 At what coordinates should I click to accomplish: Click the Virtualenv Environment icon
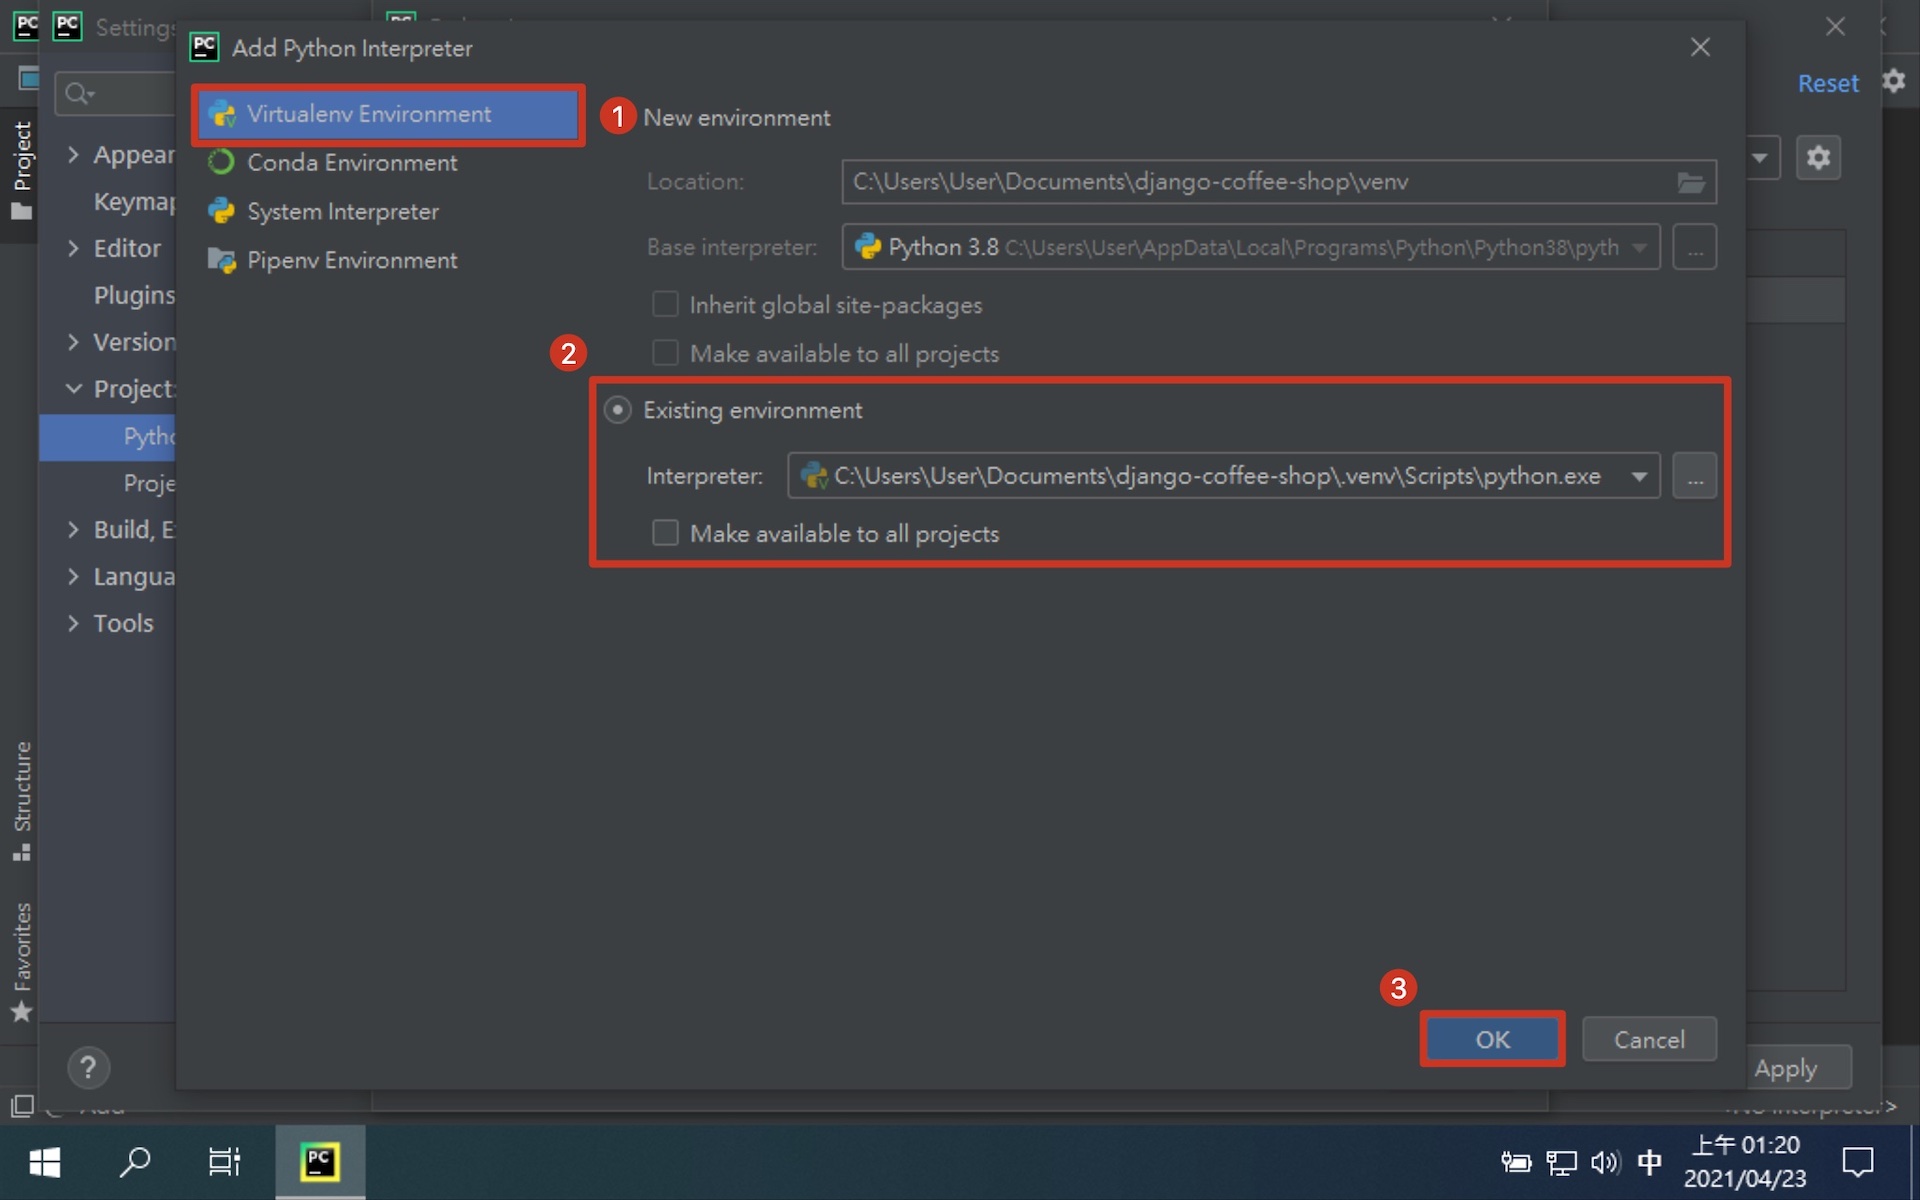coord(223,113)
